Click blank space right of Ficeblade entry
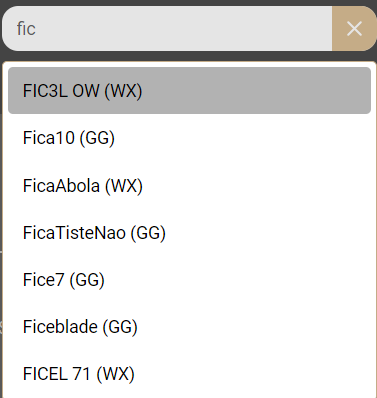Viewport: 377px width, 398px height. coord(254,326)
